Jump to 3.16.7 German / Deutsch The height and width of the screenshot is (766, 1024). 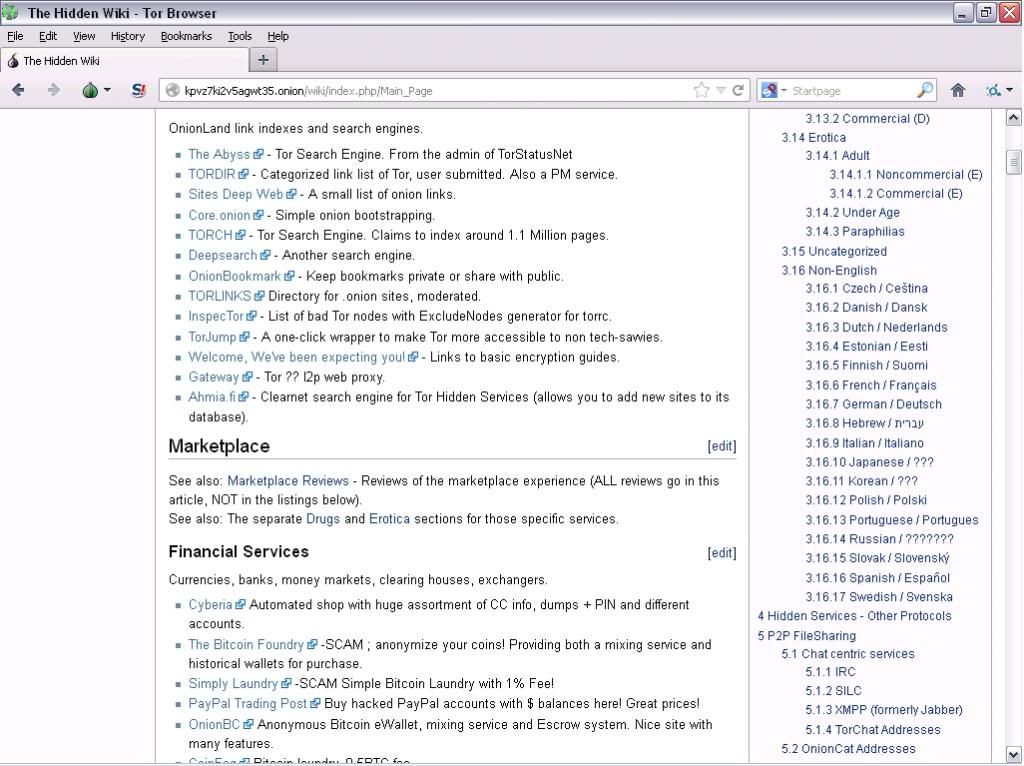(x=874, y=404)
